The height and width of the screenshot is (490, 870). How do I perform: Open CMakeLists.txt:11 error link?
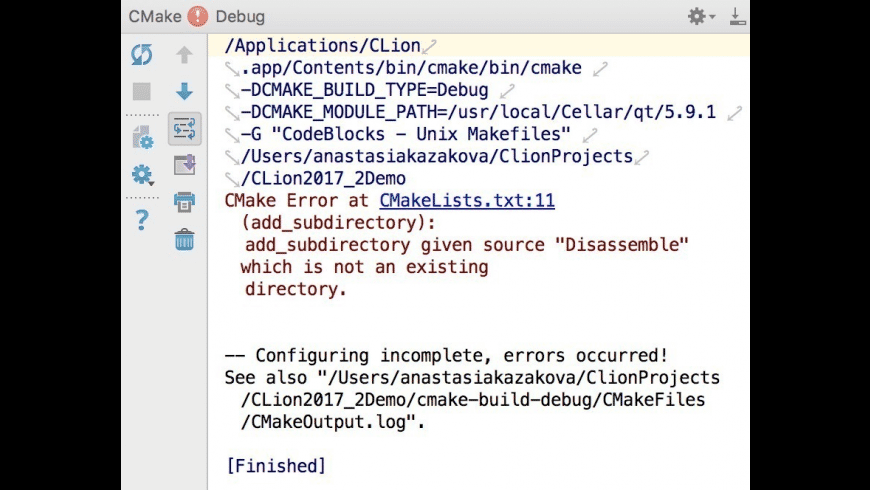467,201
